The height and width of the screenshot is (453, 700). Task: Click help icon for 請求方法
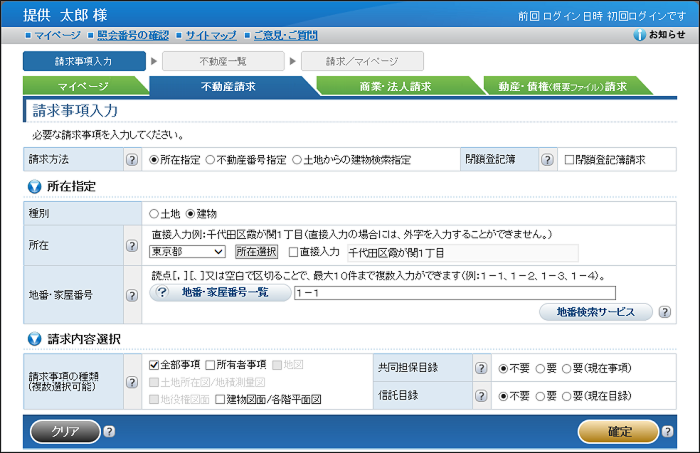pyautogui.click(x=132, y=160)
